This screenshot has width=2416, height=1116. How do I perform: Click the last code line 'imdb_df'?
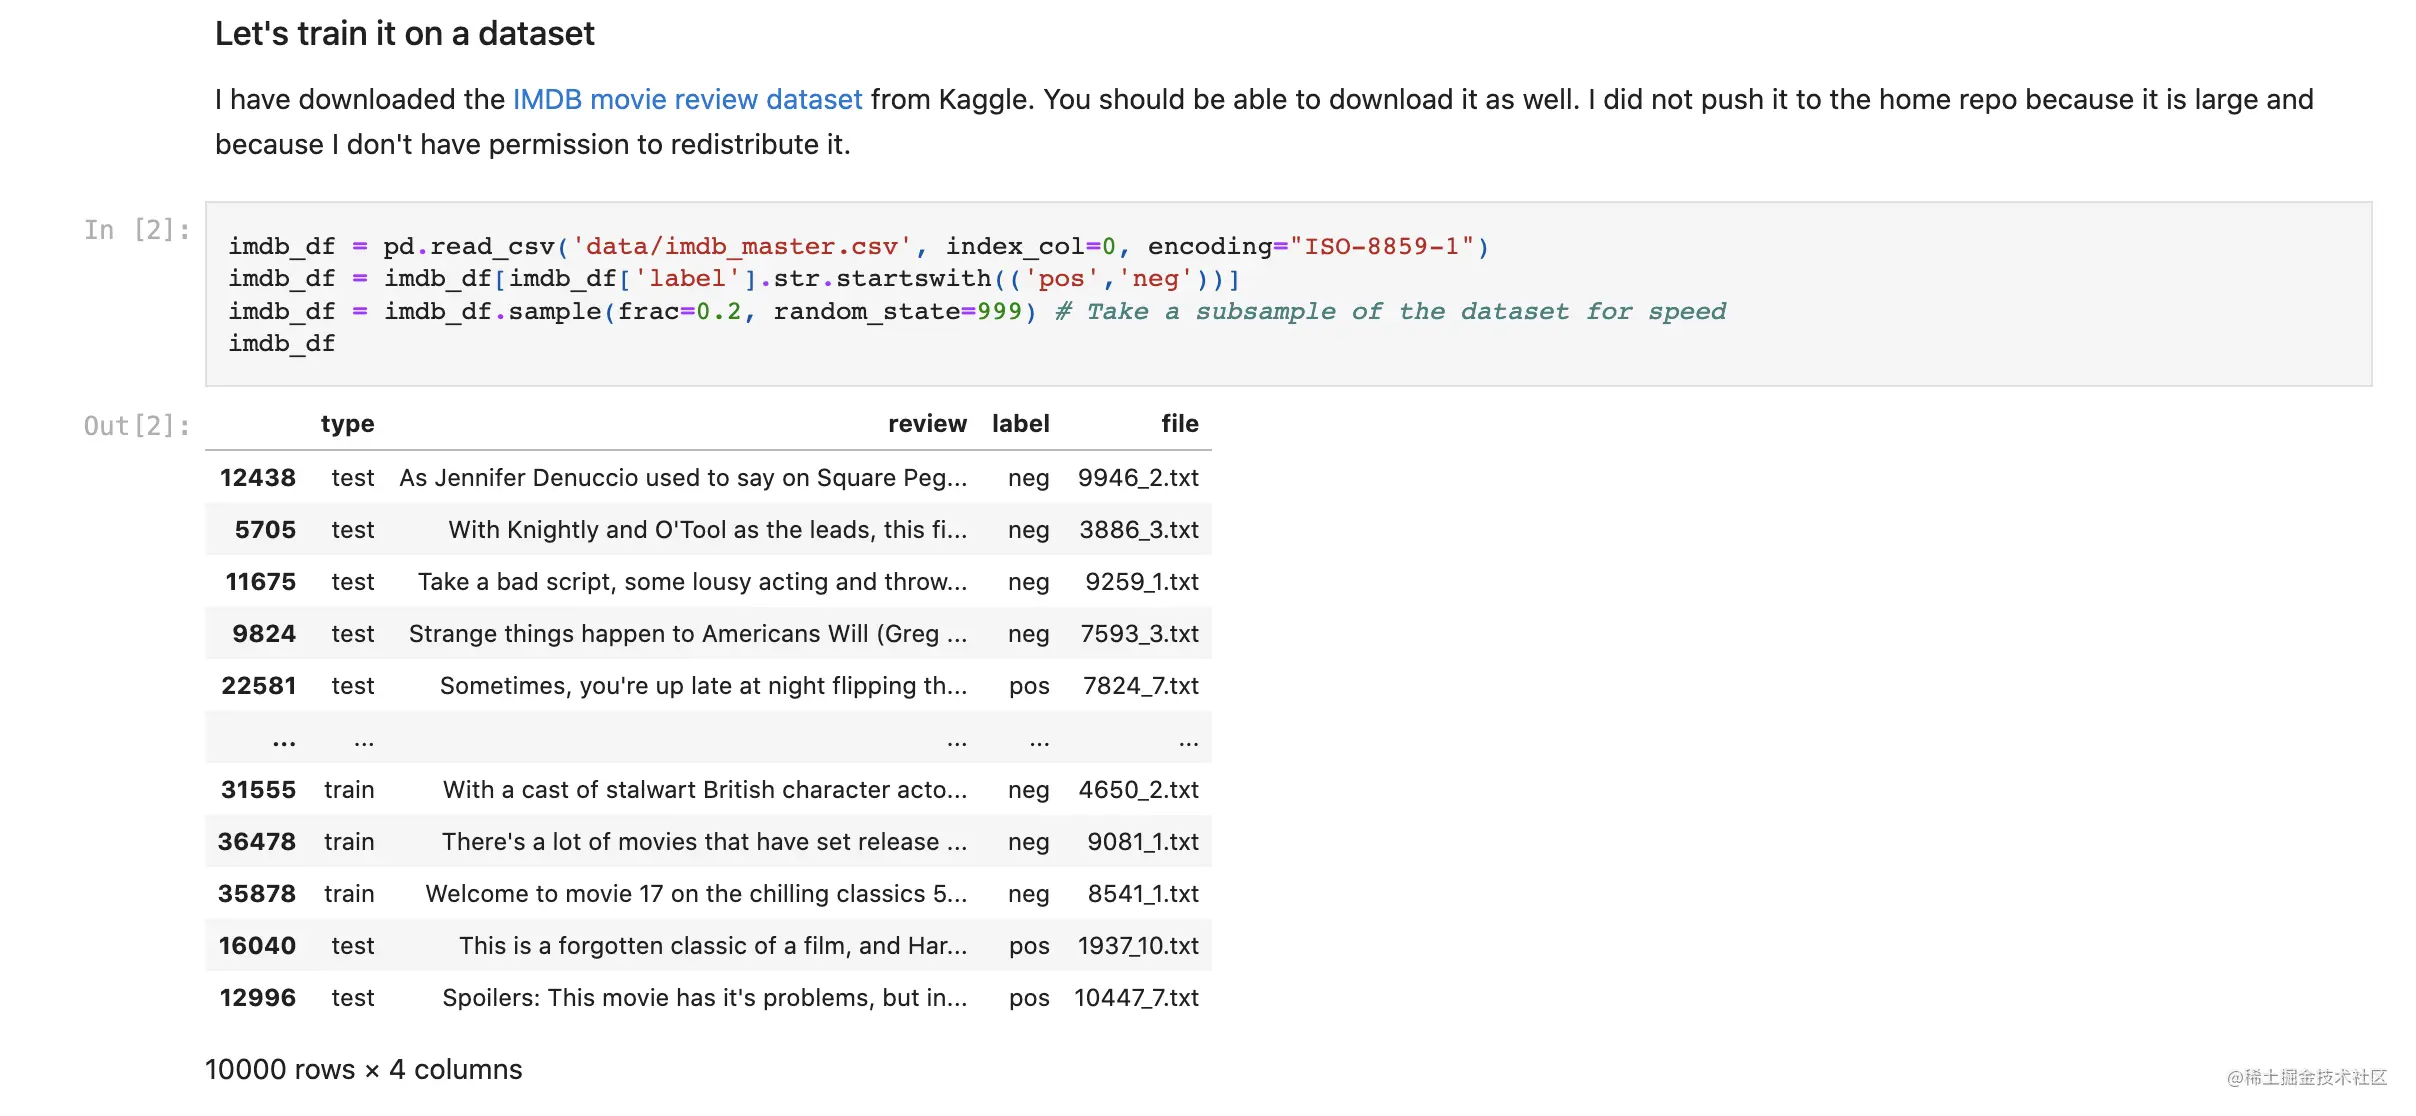(282, 344)
